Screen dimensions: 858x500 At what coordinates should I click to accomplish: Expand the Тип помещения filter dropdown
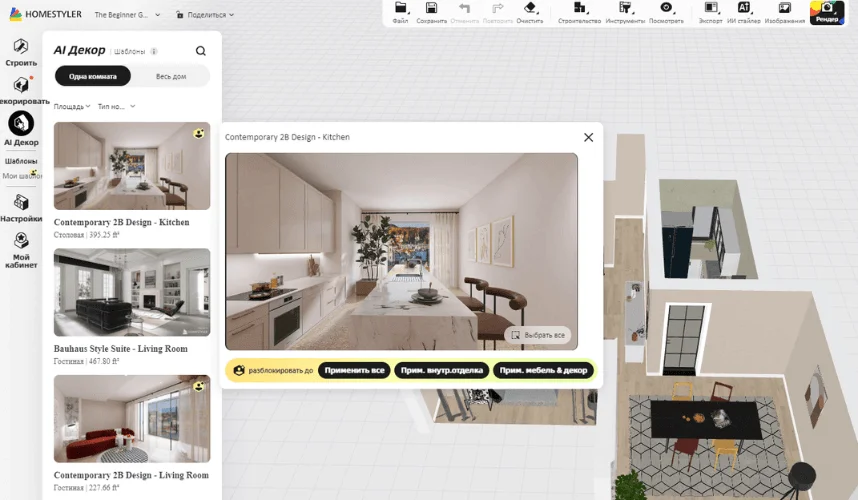tap(116, 106)
